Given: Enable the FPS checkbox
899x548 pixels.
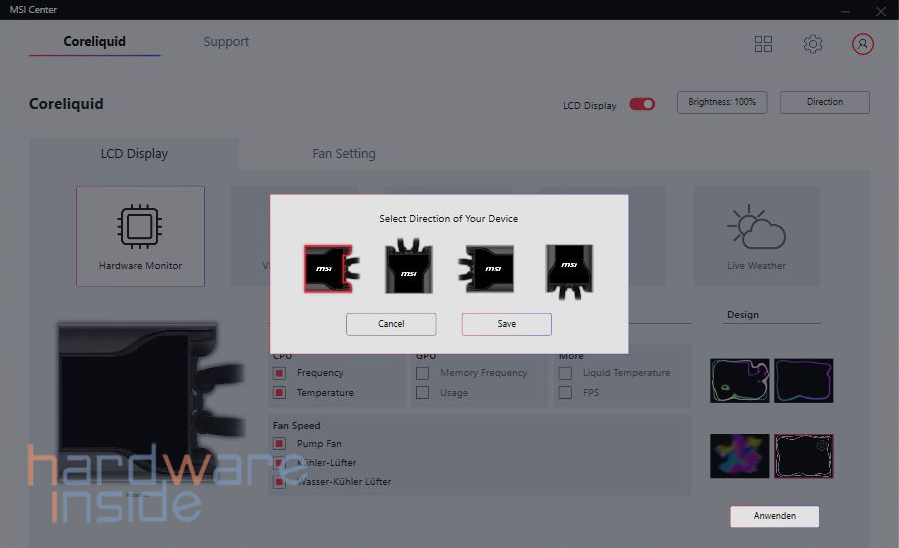Looking at the screenshot, I should (565, 393).
